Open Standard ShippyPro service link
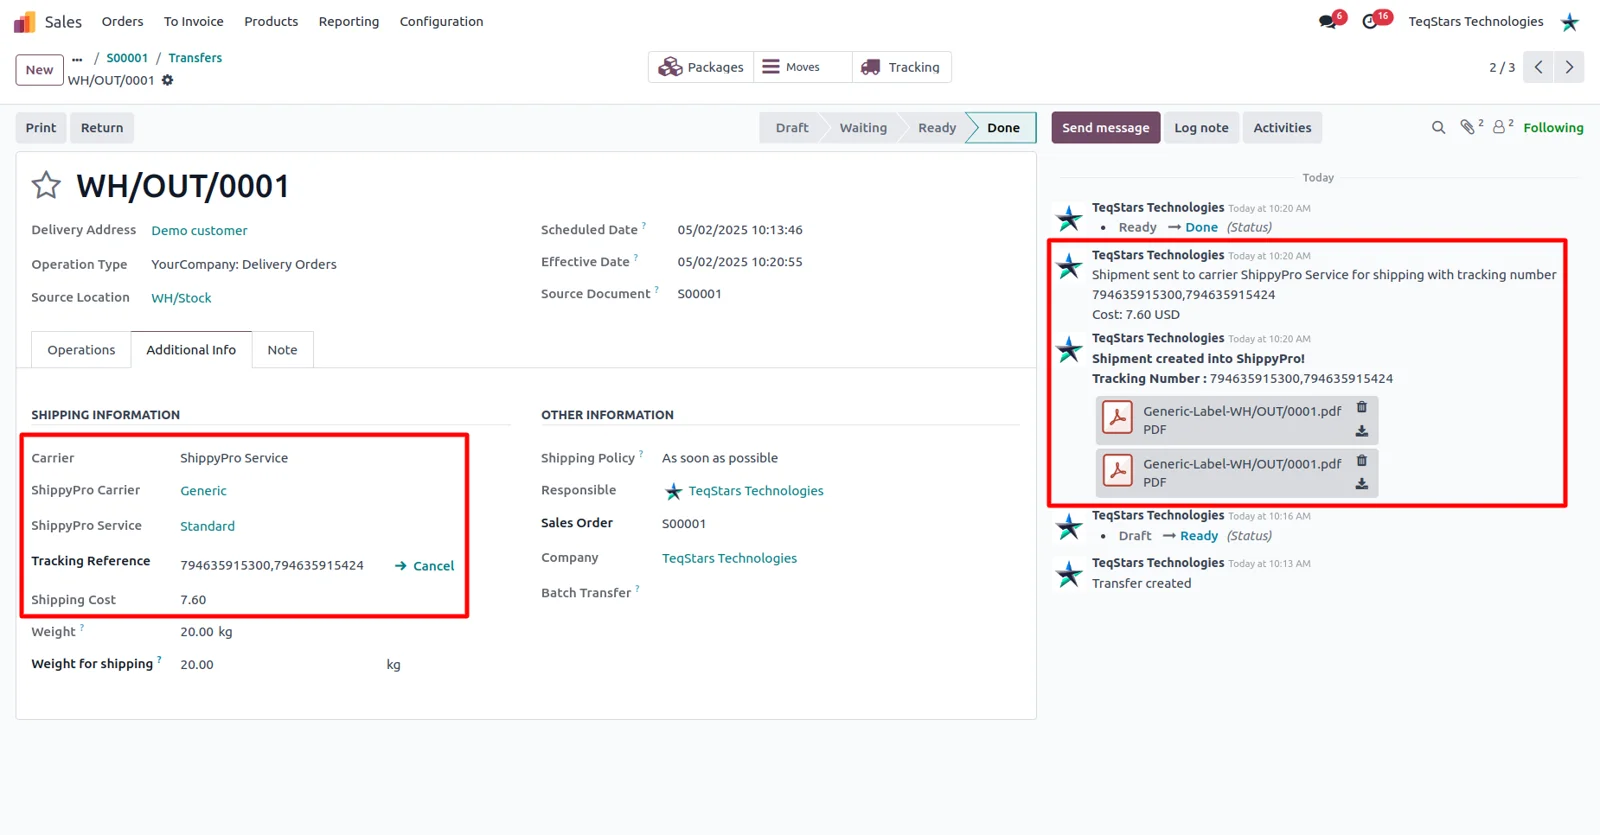Image resolution: width=1600 pixels, height=835 pixels. tap(207, 526)
